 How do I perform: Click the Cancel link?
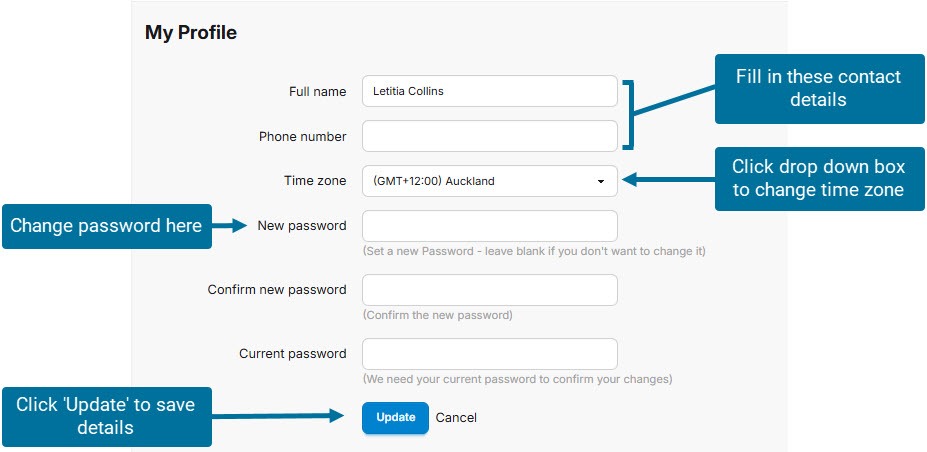(456, 418)
